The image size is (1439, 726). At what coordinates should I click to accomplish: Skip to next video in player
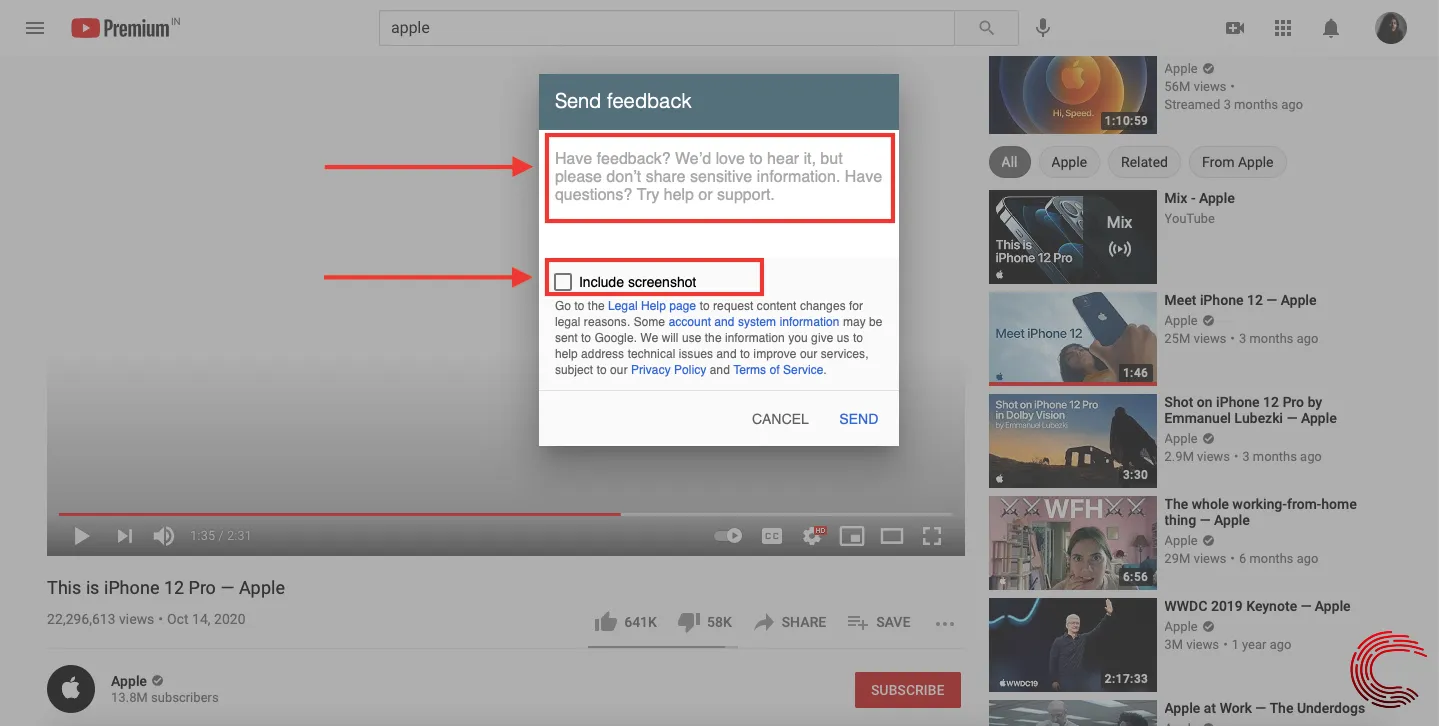tap(124, 536)
